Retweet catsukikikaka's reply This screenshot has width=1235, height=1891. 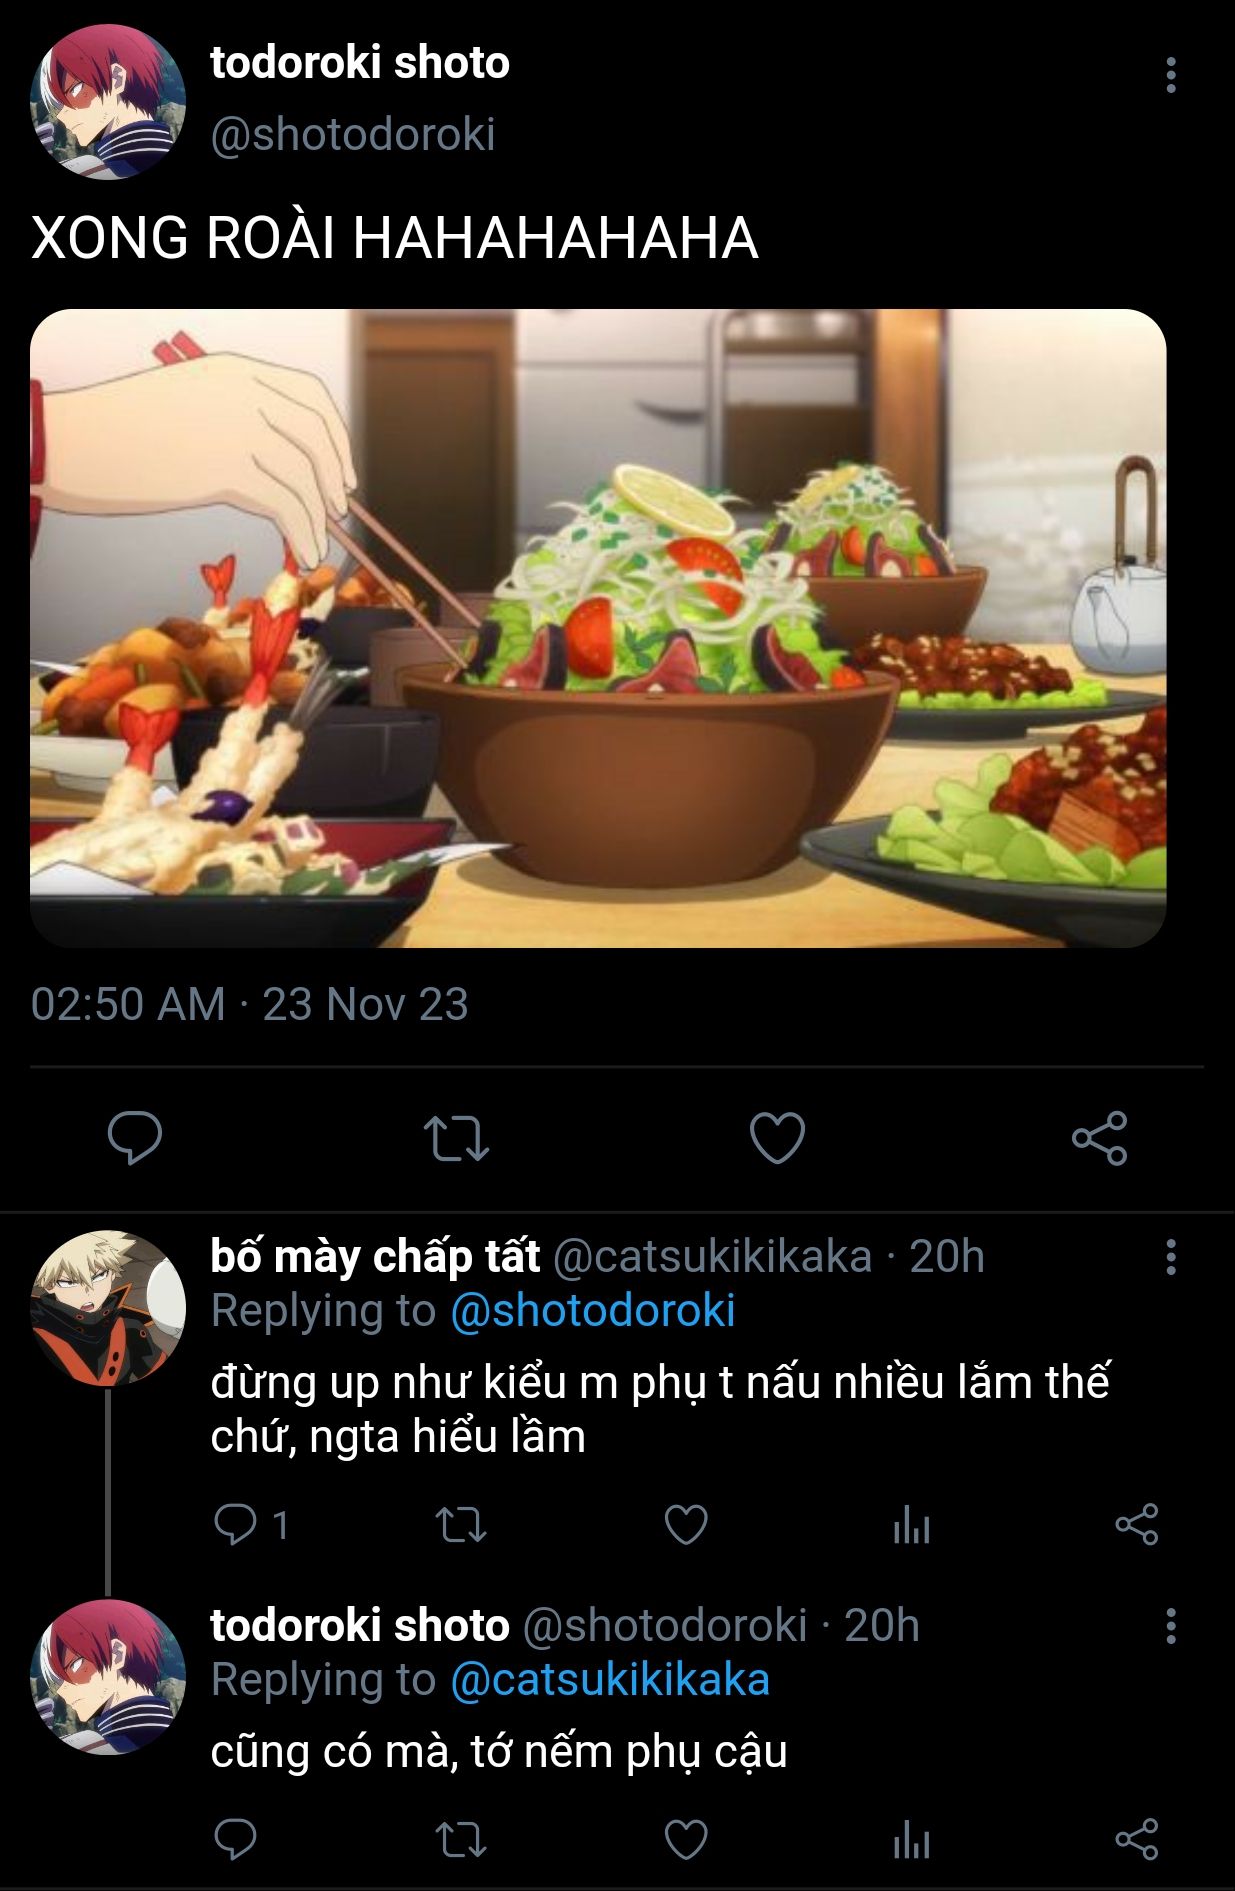point(461,1525)
